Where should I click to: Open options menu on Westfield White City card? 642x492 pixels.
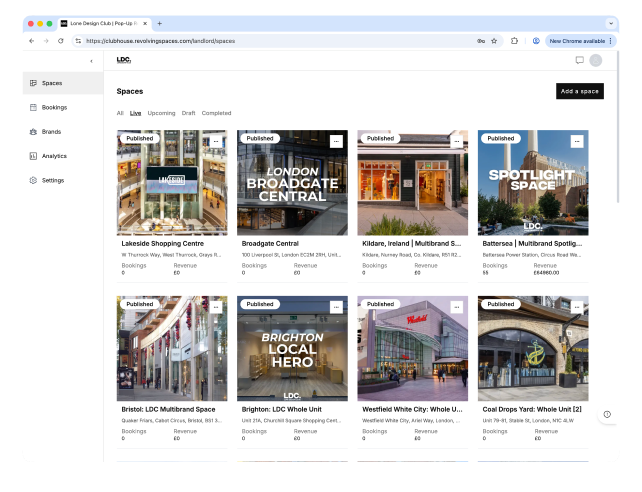point(457,307)
